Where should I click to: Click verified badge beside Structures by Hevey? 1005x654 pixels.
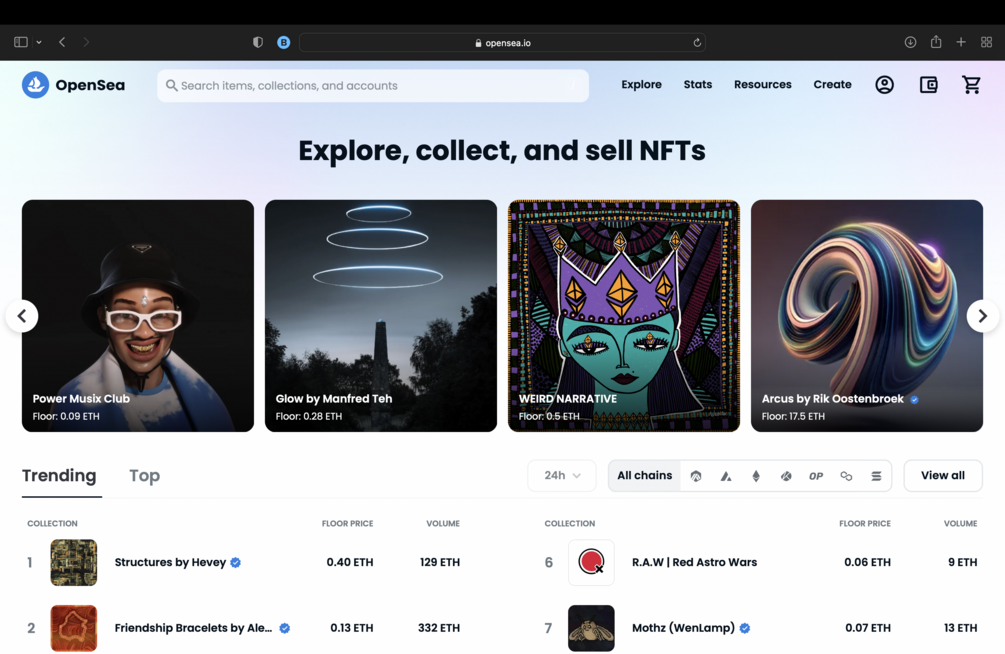point(236,562)
